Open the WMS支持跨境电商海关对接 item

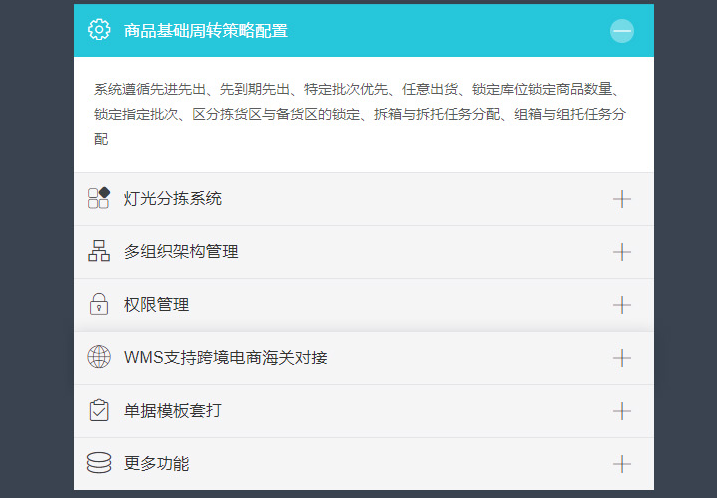point(364,358)
